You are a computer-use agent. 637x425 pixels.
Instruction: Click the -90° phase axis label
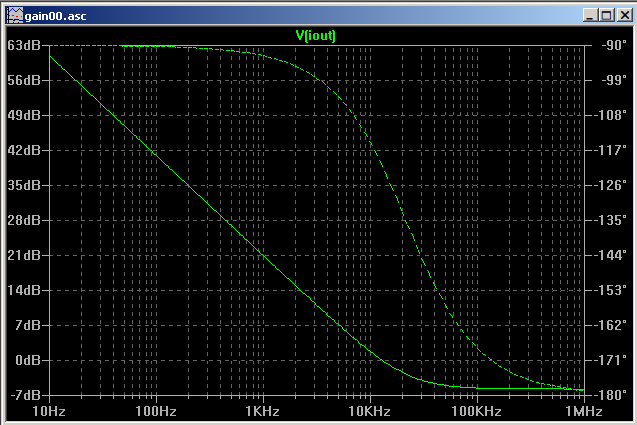click(x=614, y=45)
